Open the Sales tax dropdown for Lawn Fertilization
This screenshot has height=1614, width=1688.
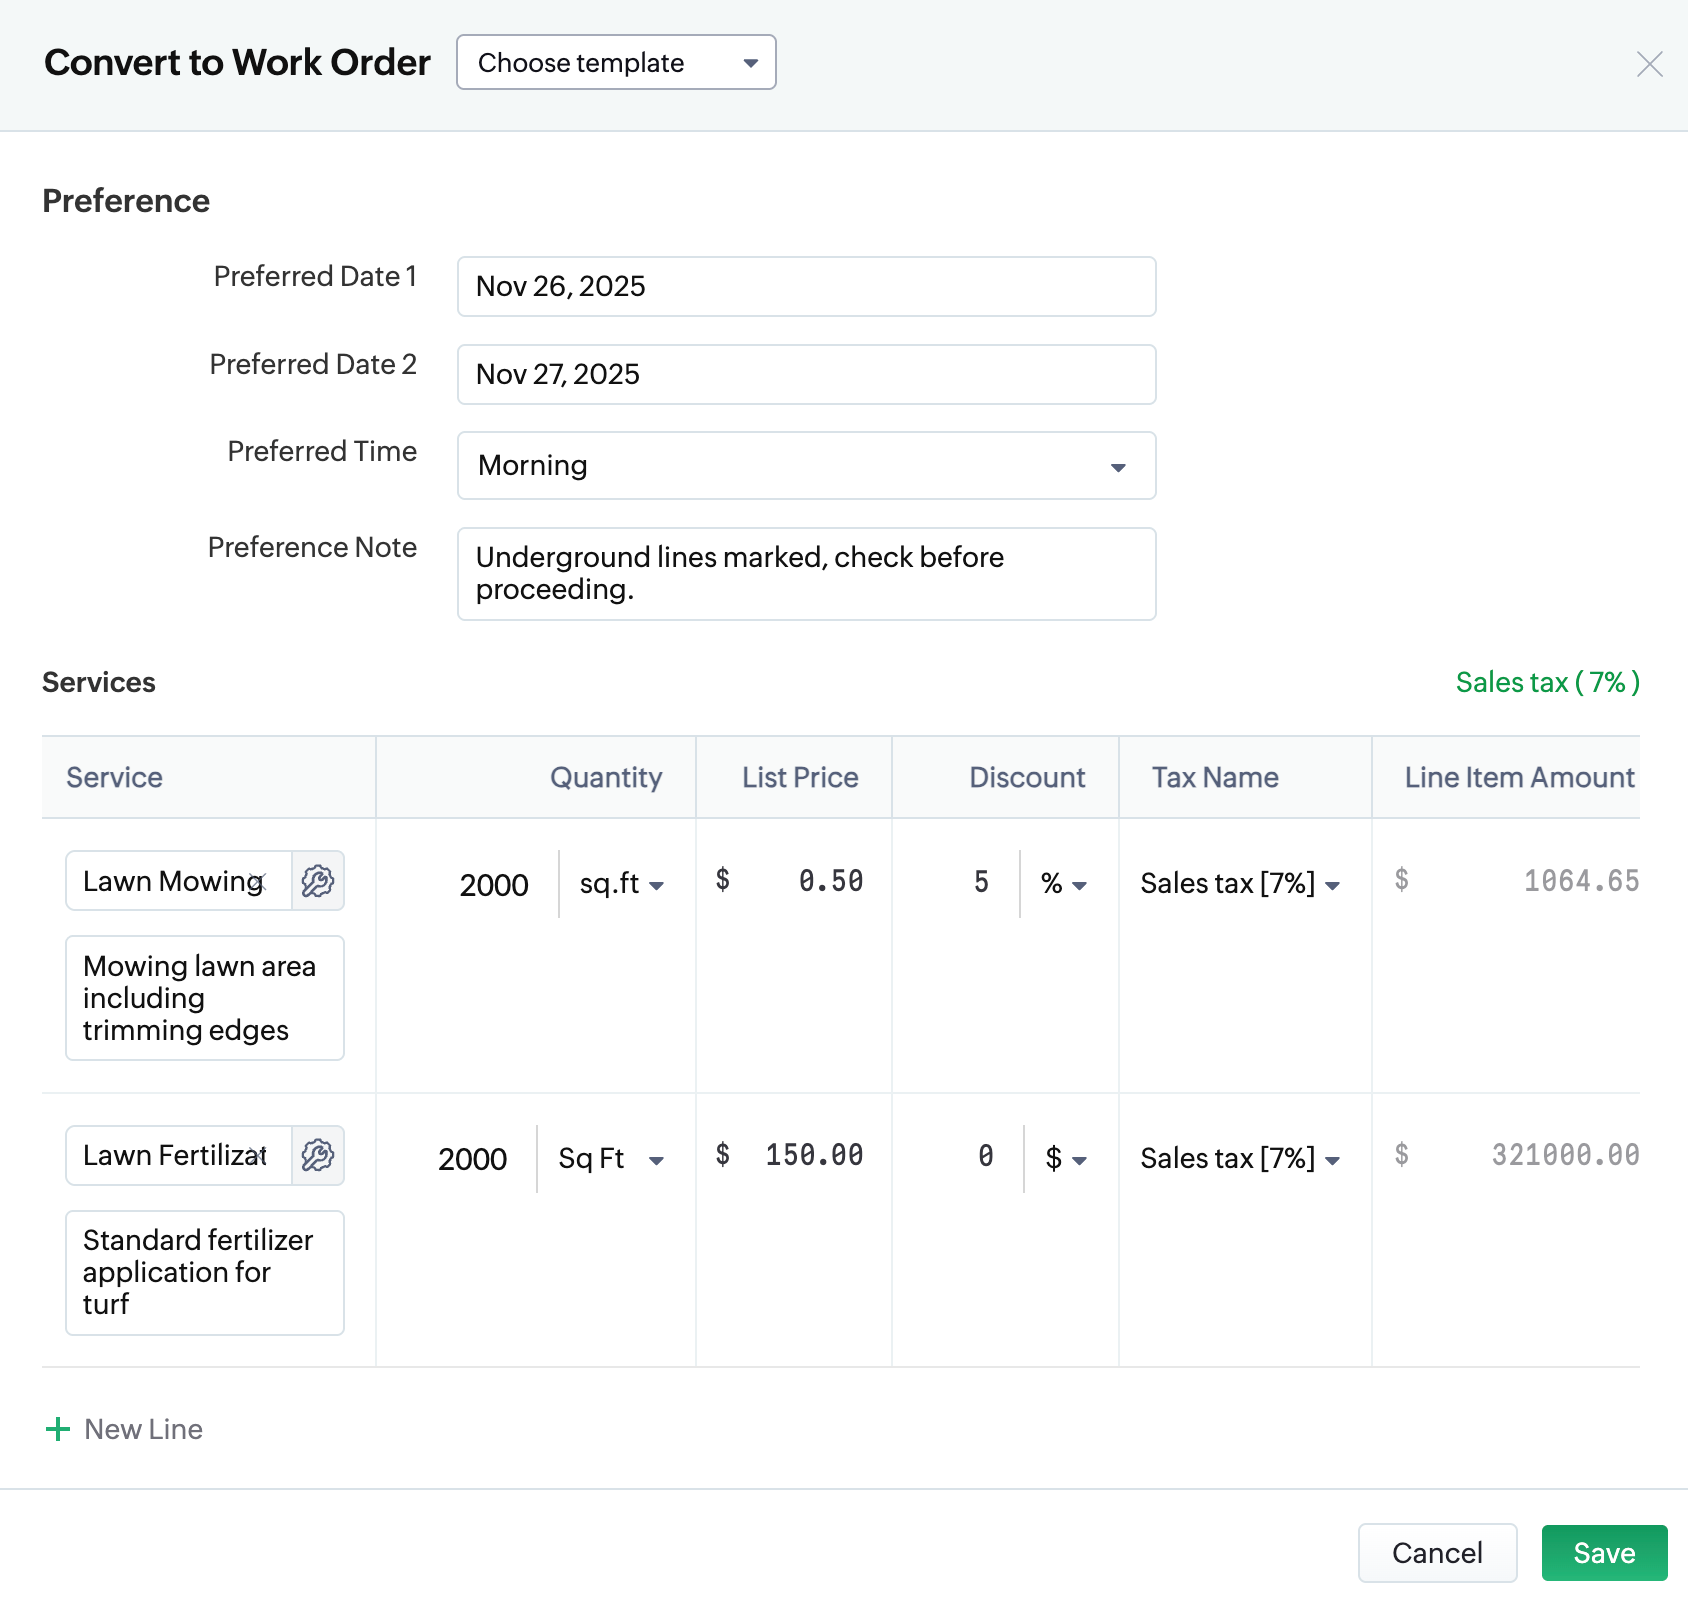point(1240,1159)
